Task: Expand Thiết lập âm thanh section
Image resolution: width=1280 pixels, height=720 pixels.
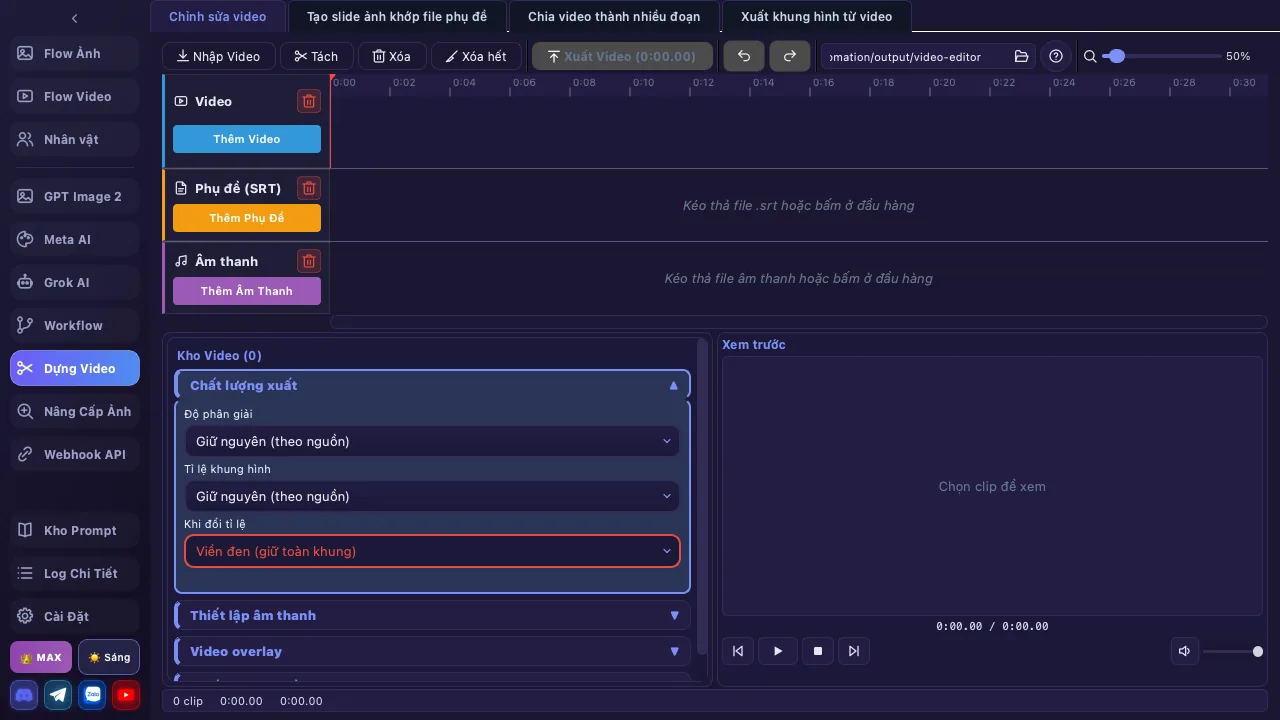Action: pyautogui.click(x=432, y=615)
